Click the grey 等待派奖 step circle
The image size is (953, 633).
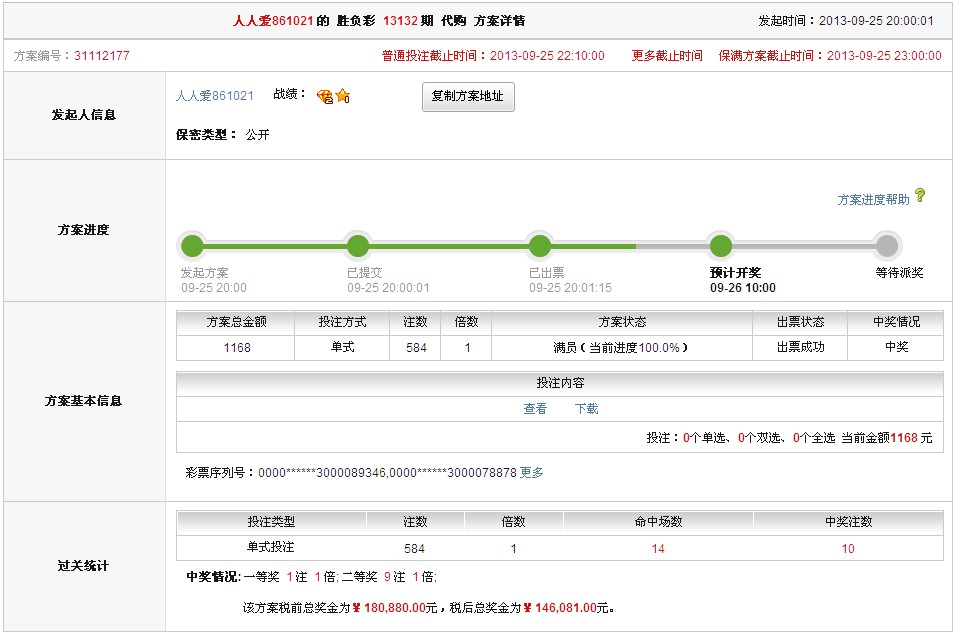tap(886, 246)
